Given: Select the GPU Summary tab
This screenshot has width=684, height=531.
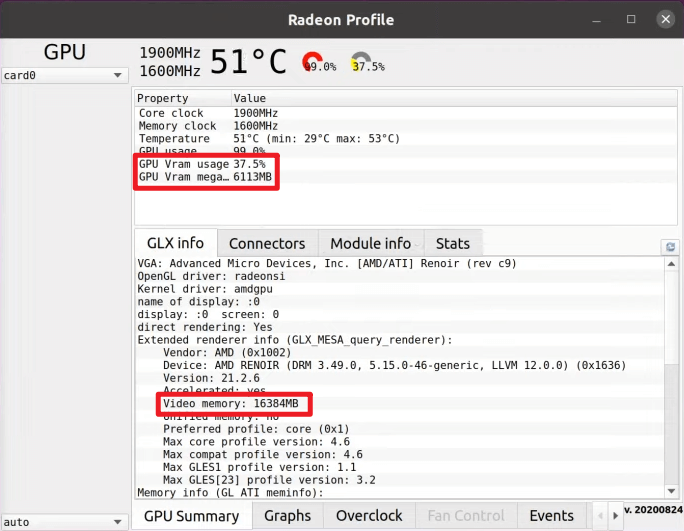Looking at the screenshot, I should click(x=191, y=516).
